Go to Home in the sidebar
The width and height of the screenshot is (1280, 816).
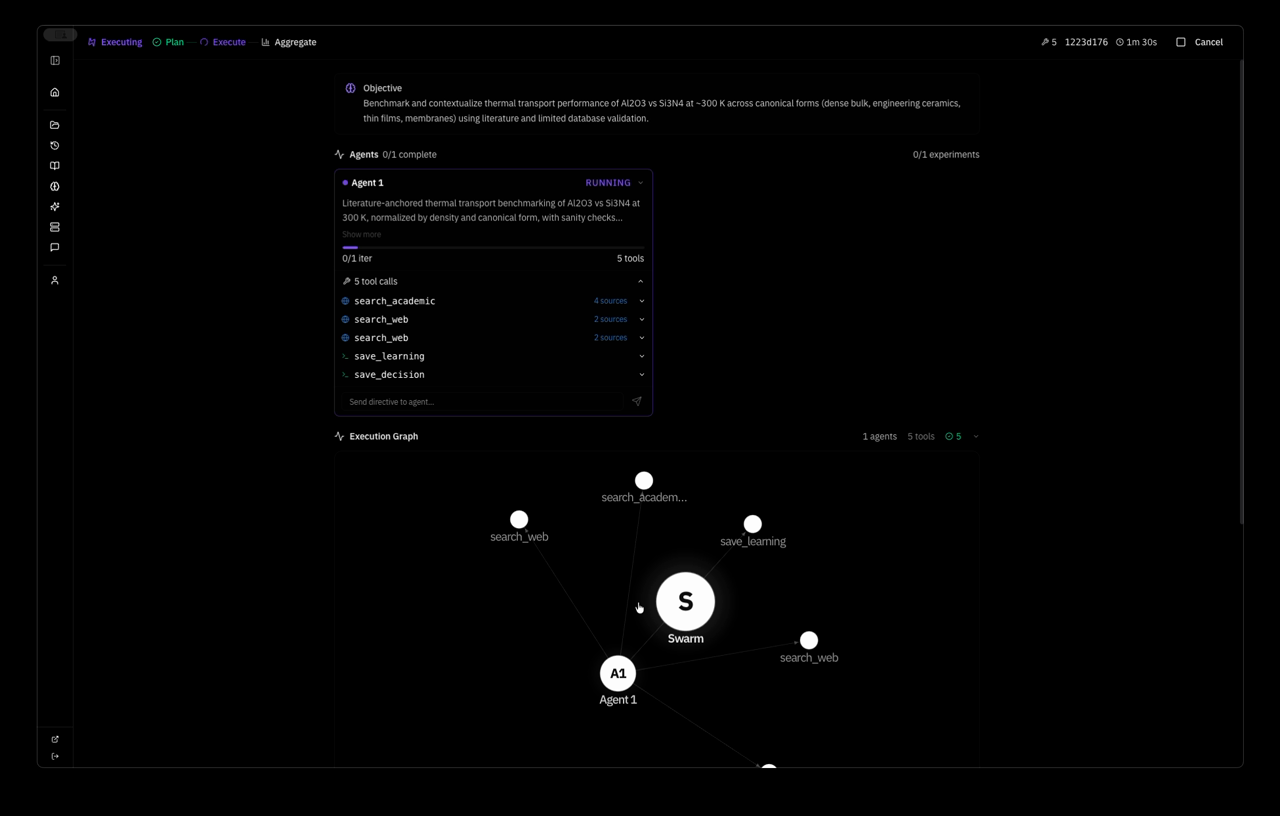point(55,93)
